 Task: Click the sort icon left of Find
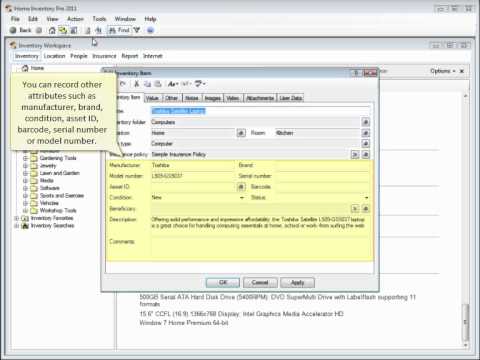[99, 30]
